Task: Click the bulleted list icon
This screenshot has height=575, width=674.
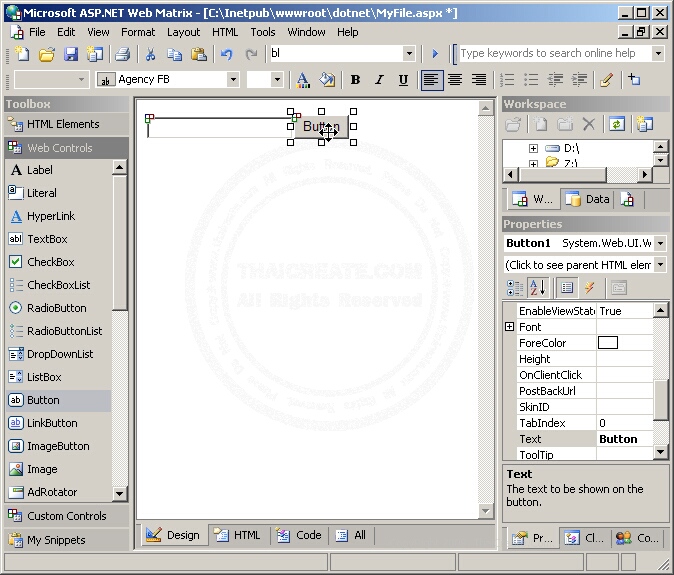Action: (531, 80)
